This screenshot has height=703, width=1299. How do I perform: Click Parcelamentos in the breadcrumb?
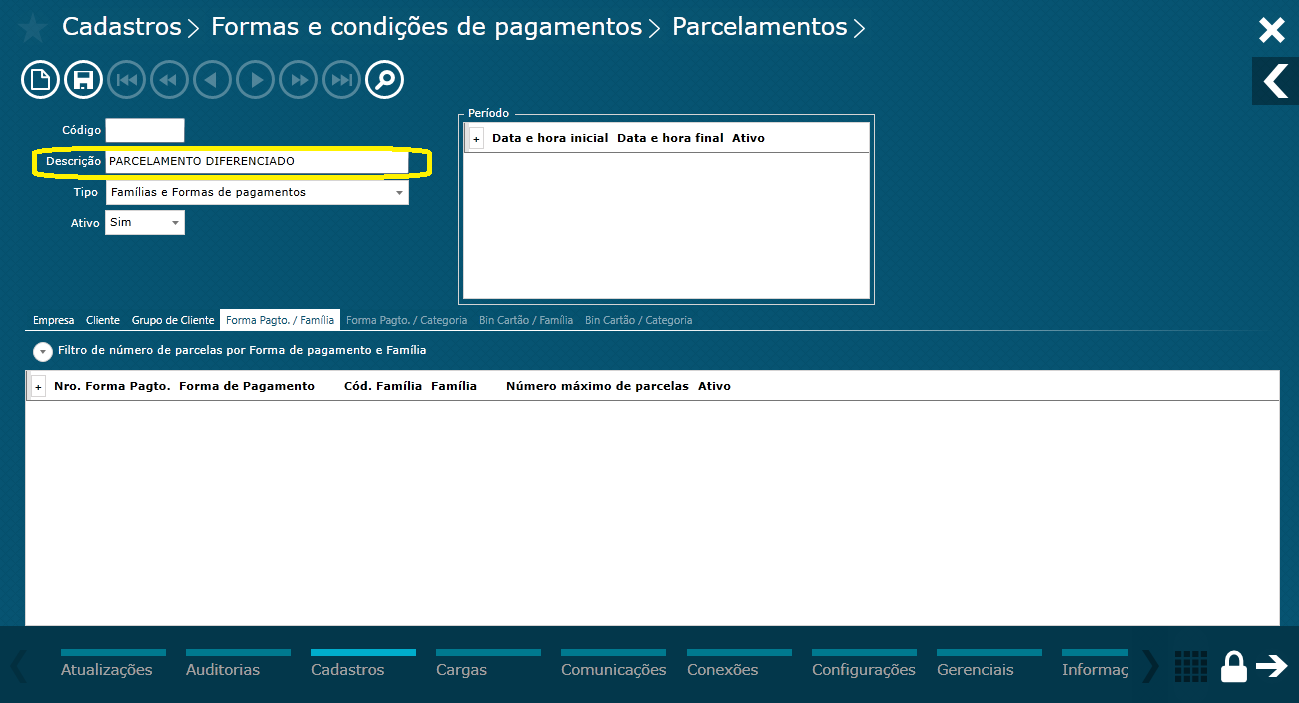click(759, 27)
